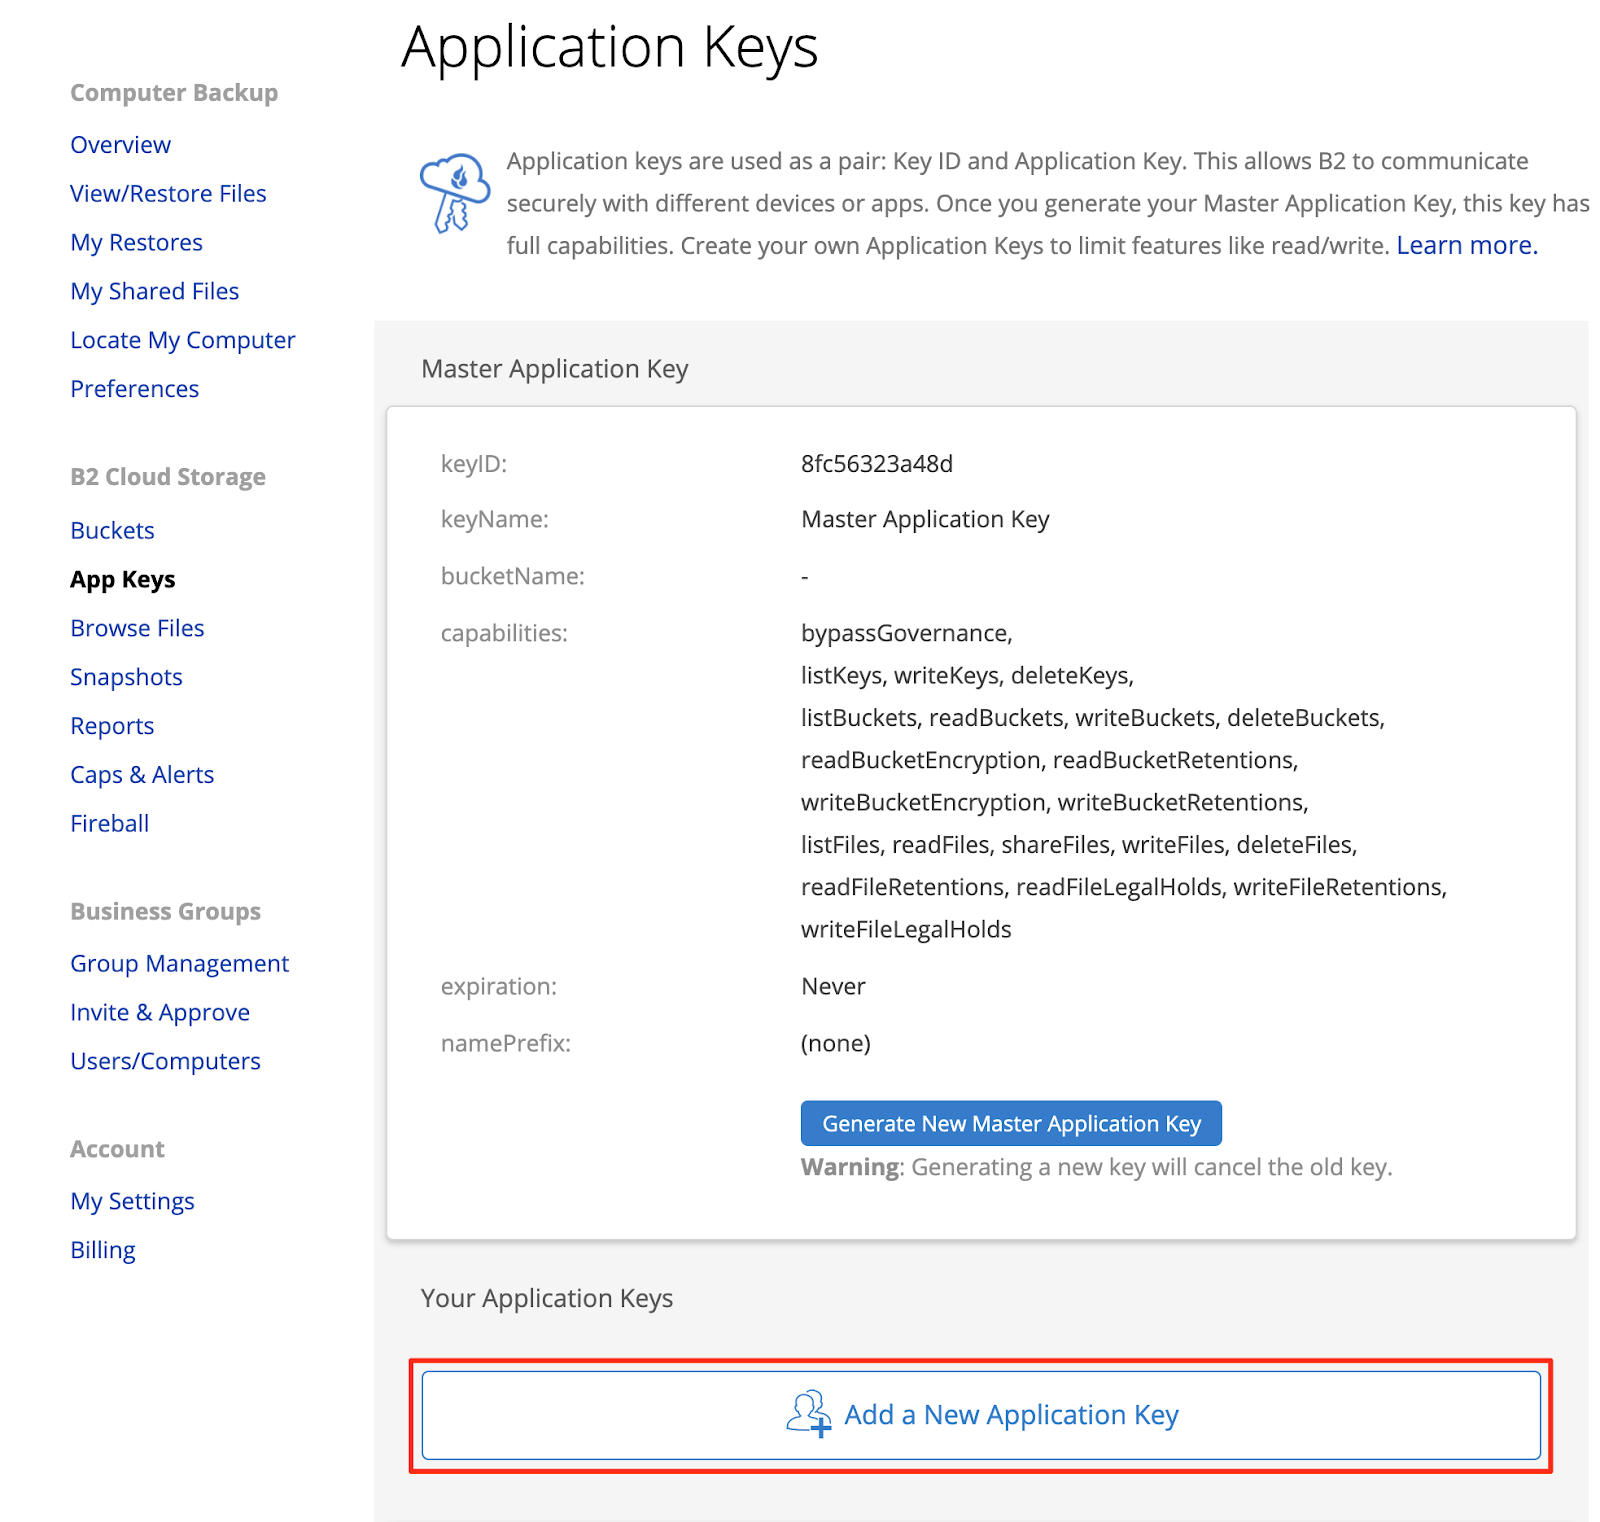
Task: Click the key cancellation warning text
Action: 1097,1168
